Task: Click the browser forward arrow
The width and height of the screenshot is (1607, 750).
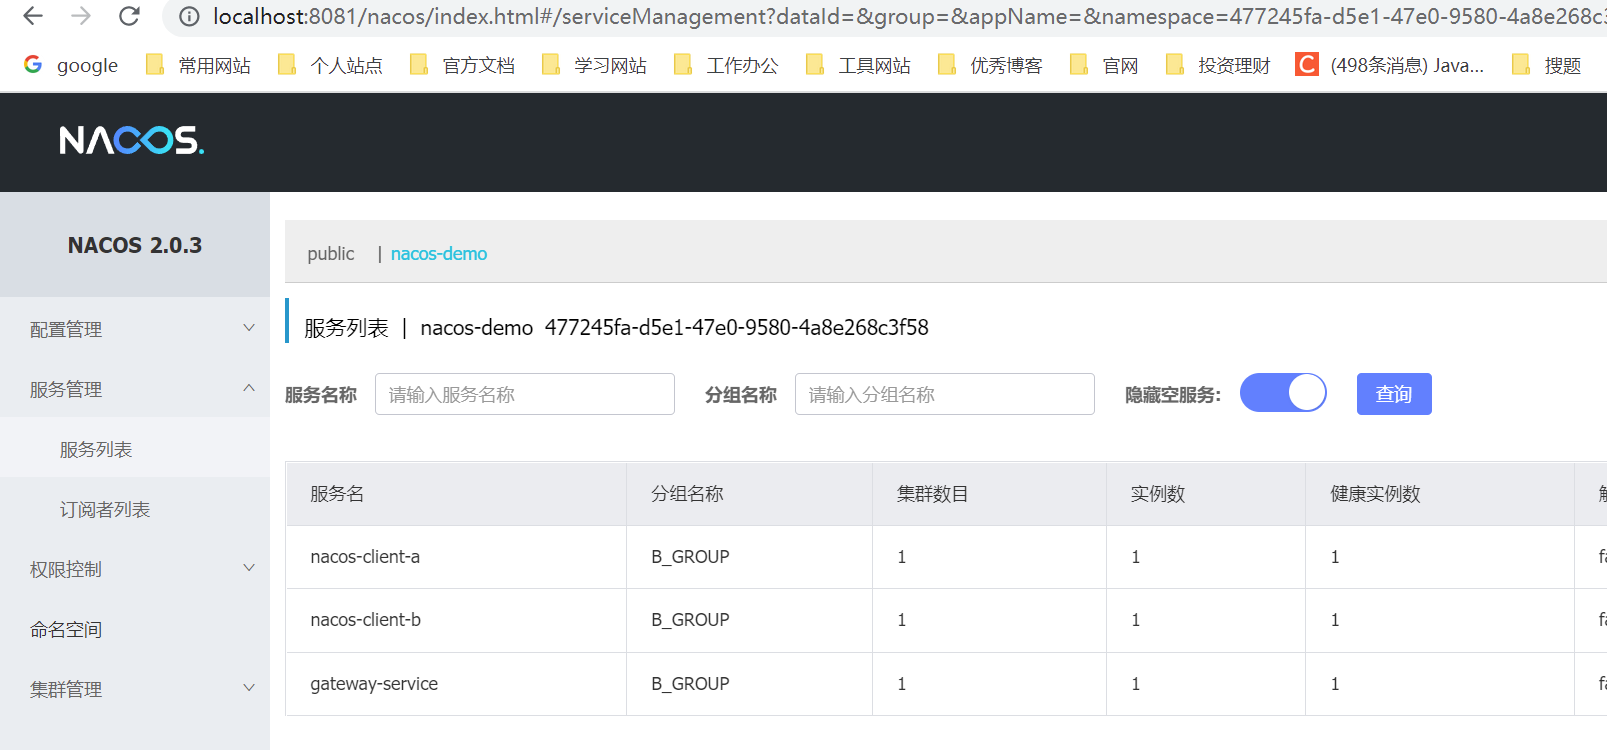Action: (81, 16)
